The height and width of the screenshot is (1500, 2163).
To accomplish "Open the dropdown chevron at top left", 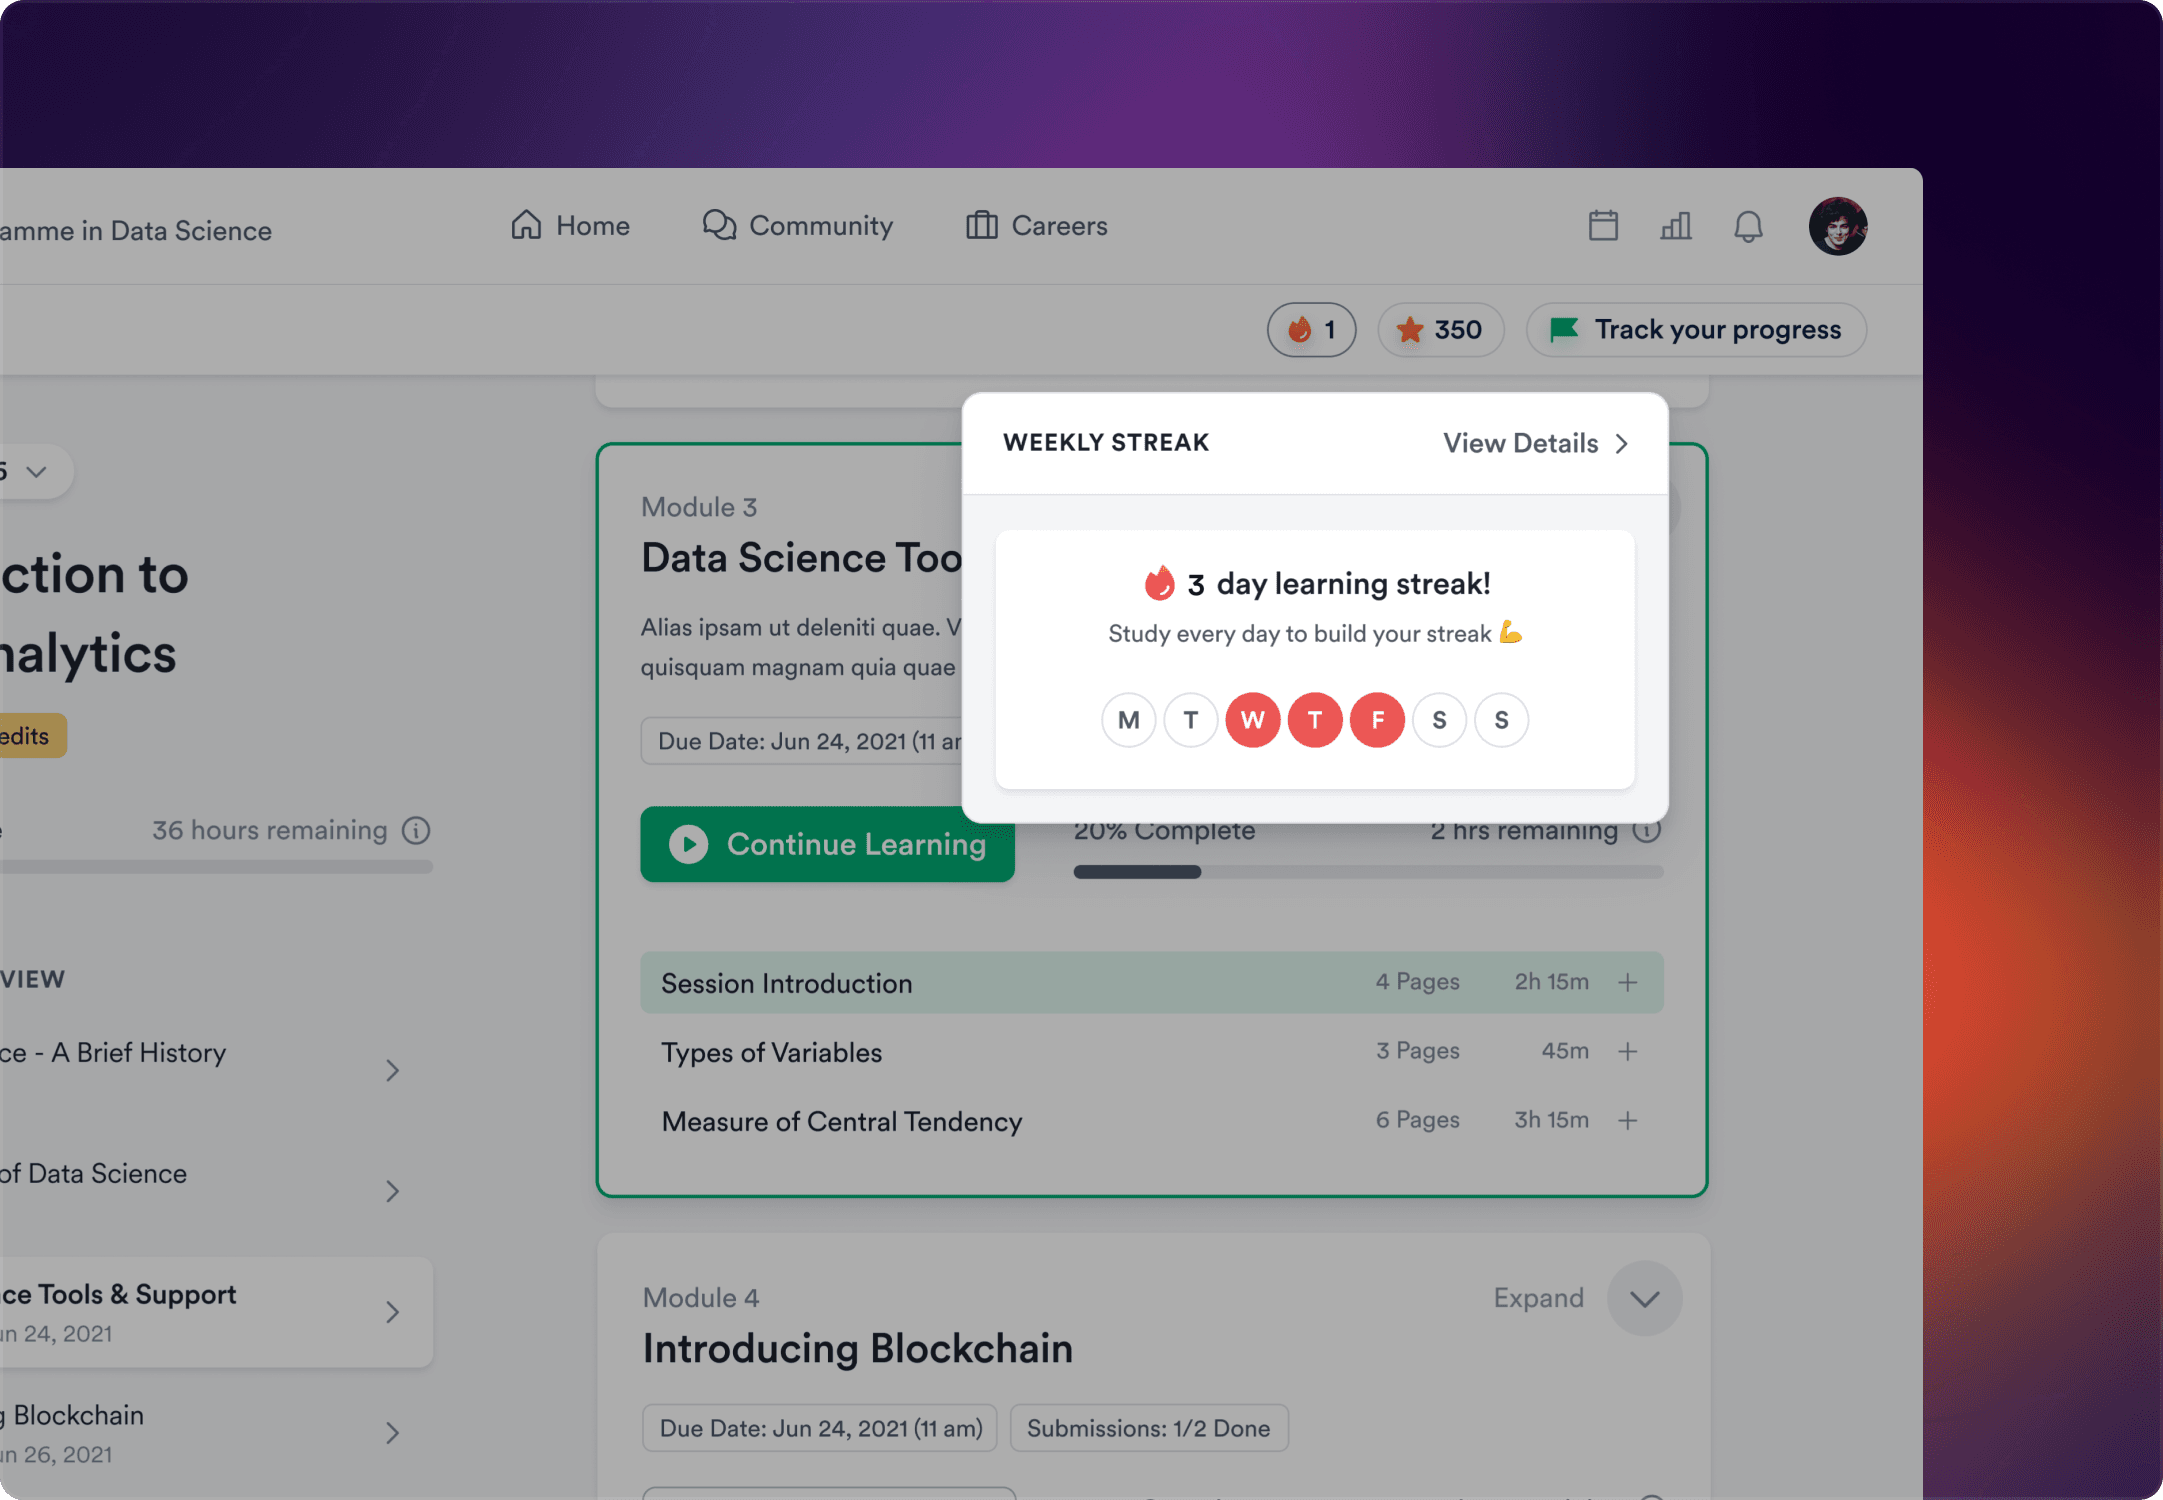I will pyautogui.click(x=36, y=472).
